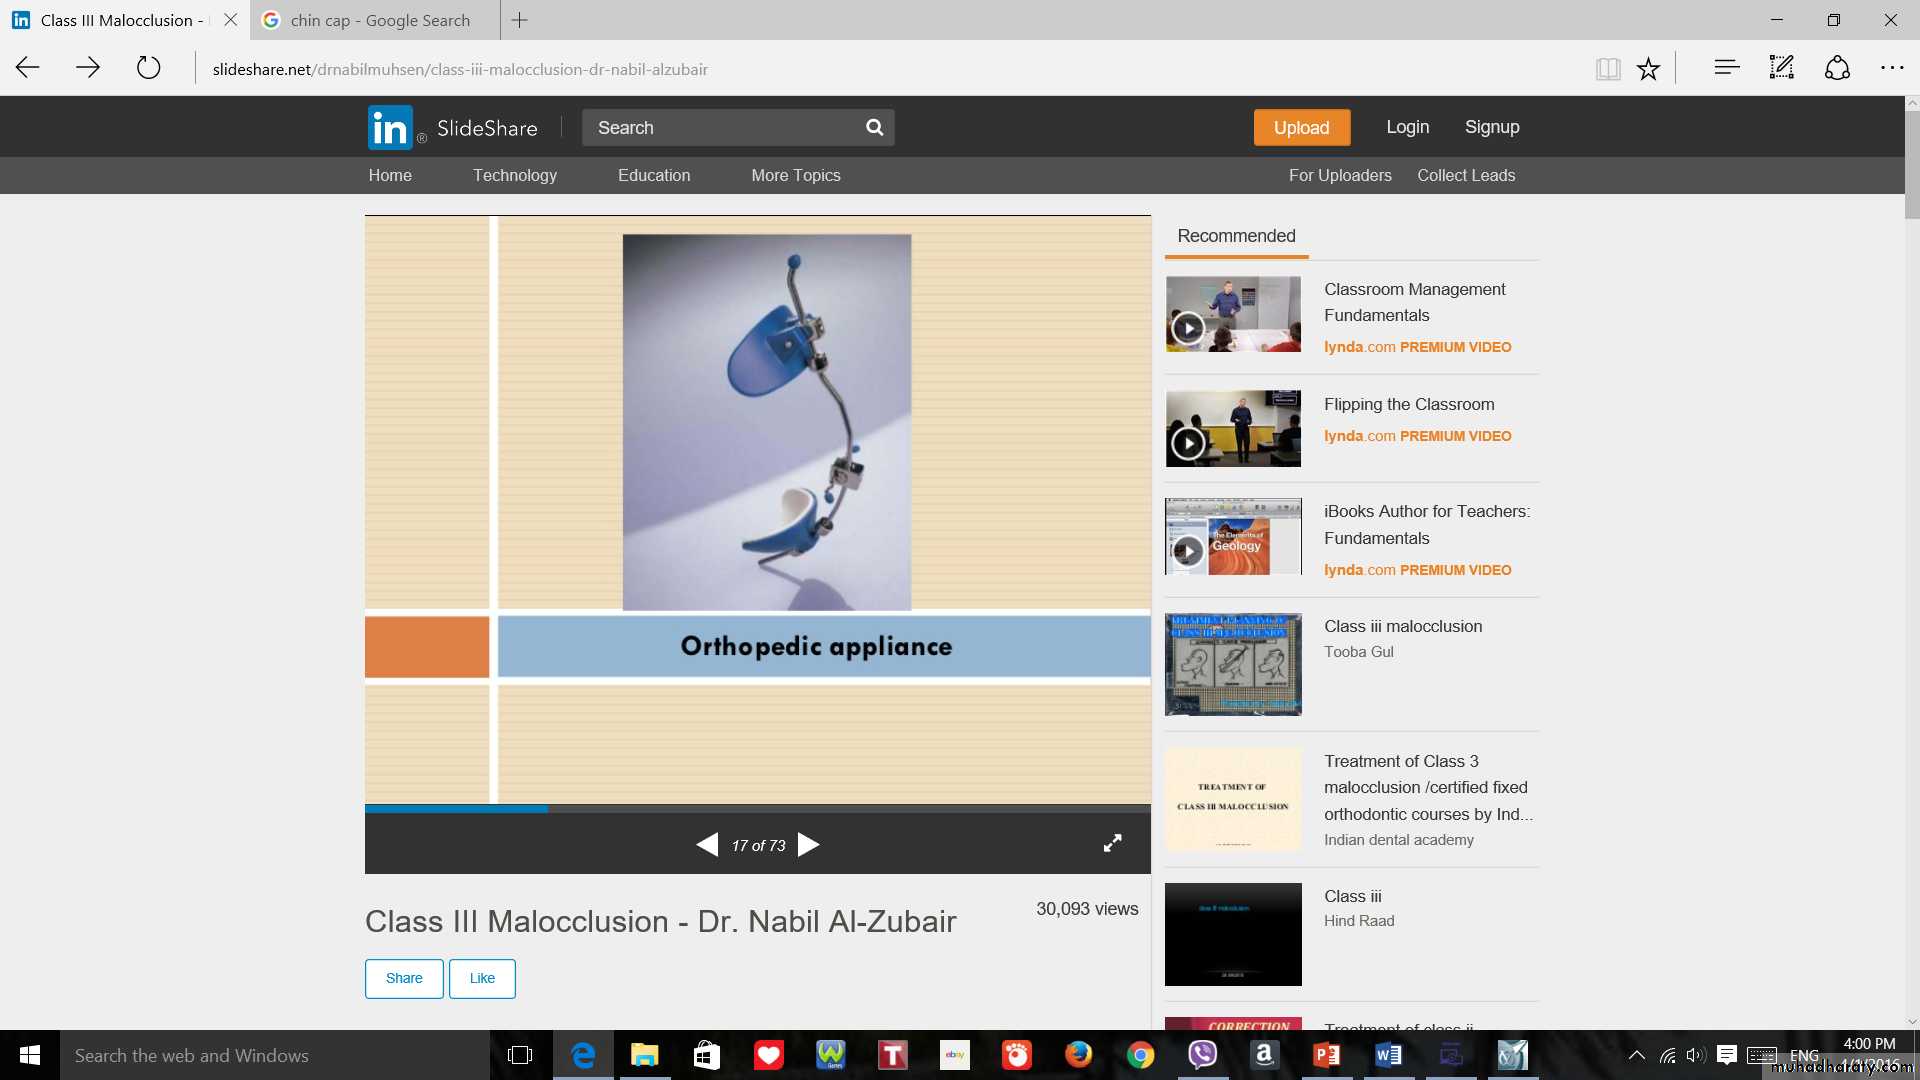Go to the next slide arrow
The height and width of the screenshot is (1080, 1920).
809,845
